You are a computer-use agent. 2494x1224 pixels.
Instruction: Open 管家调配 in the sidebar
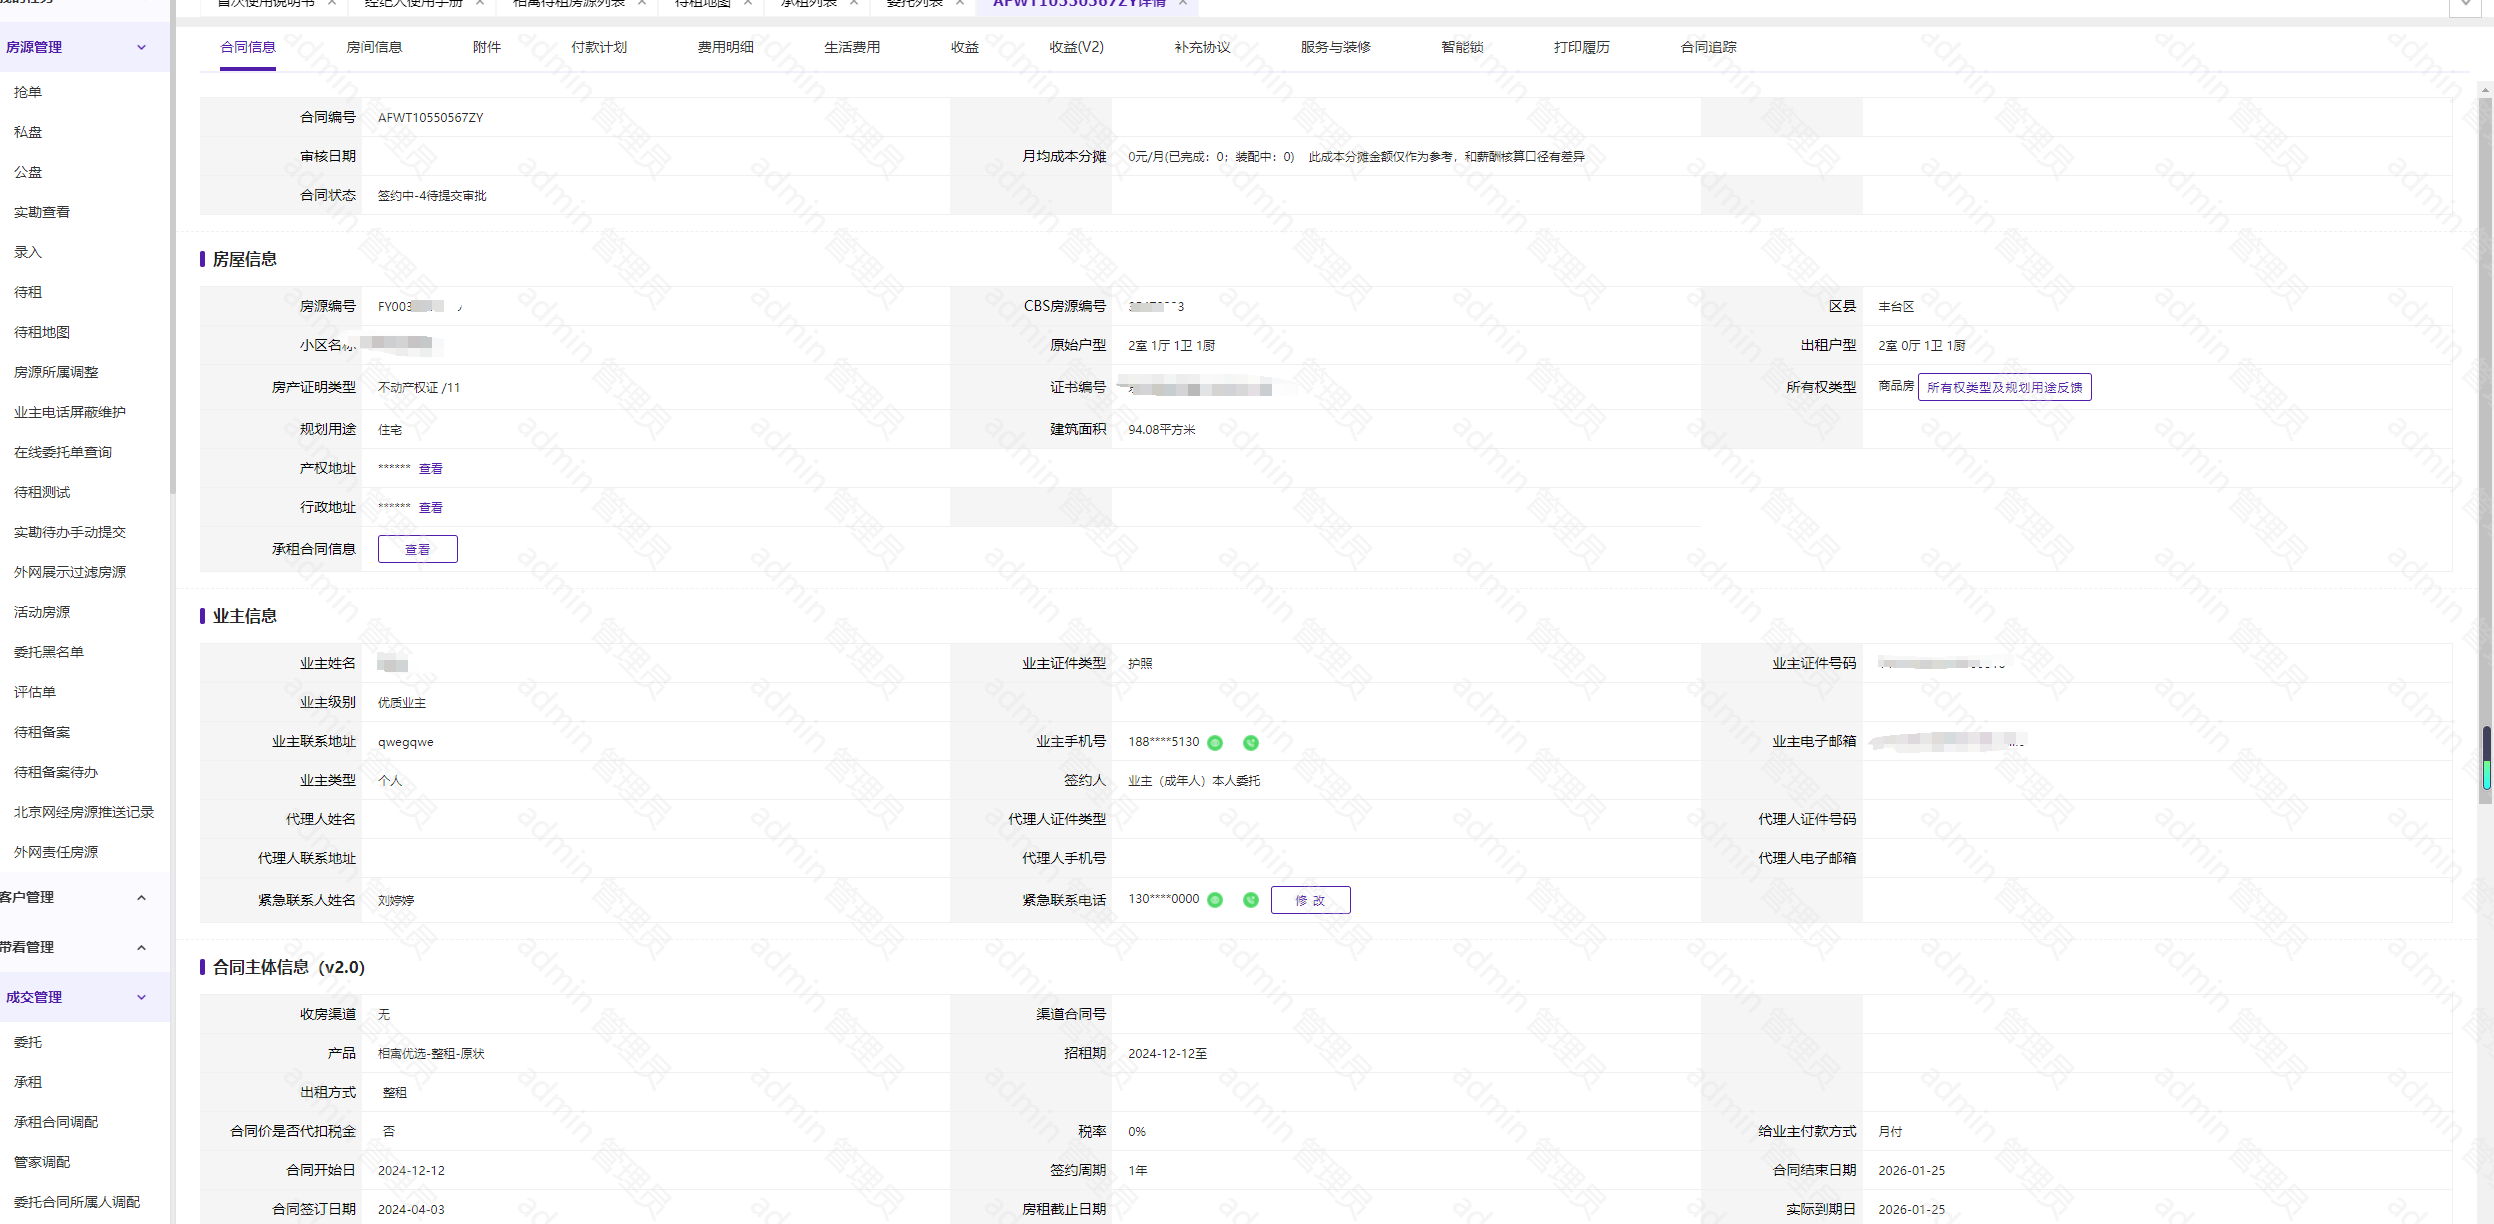click(42, 1162)
